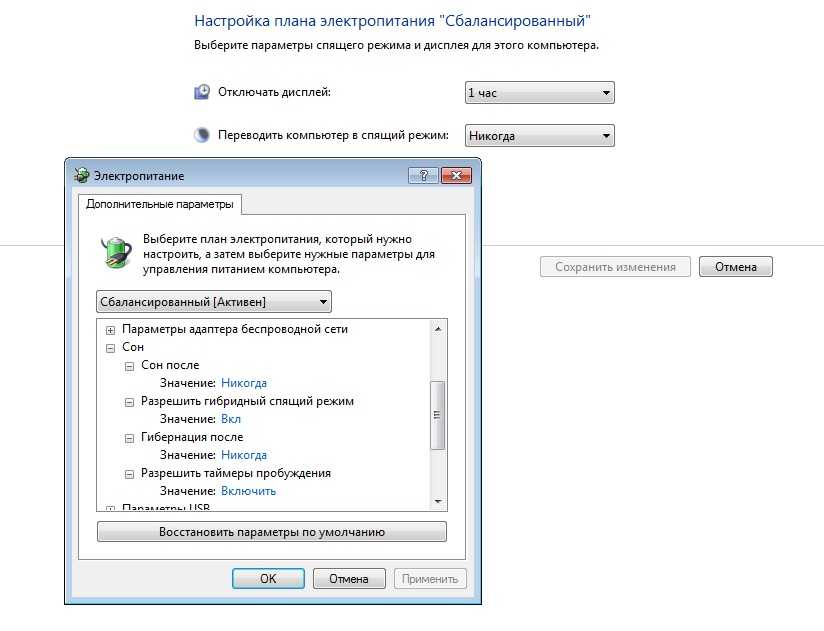The height and width of the screenshot is (631, 824).
Task: Select the Дополнительные параметры tab
Action: [160, 204]
